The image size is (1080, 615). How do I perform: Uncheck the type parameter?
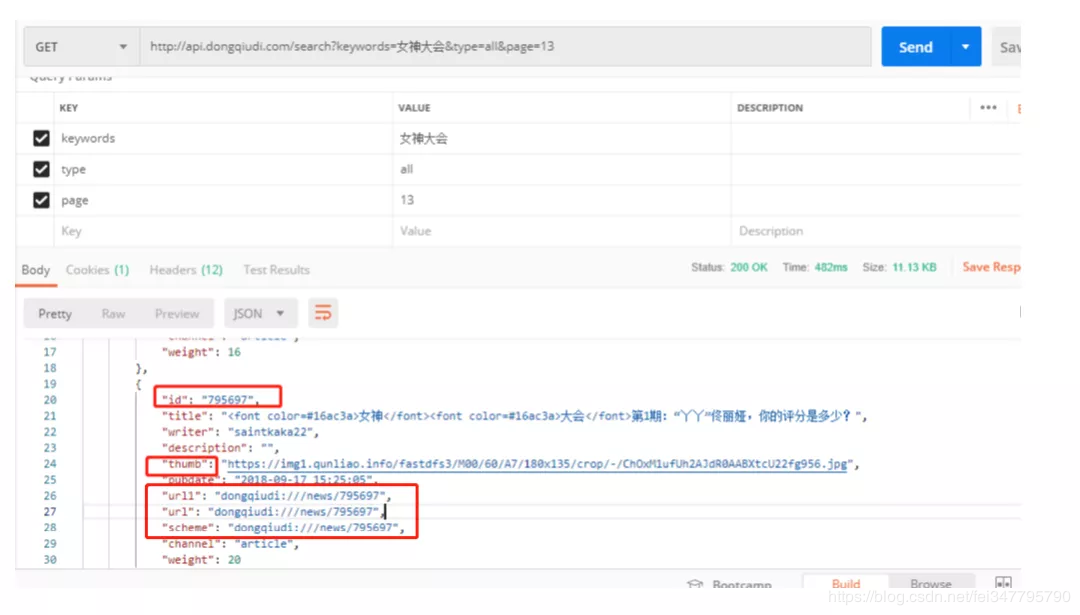click(41, 169)
